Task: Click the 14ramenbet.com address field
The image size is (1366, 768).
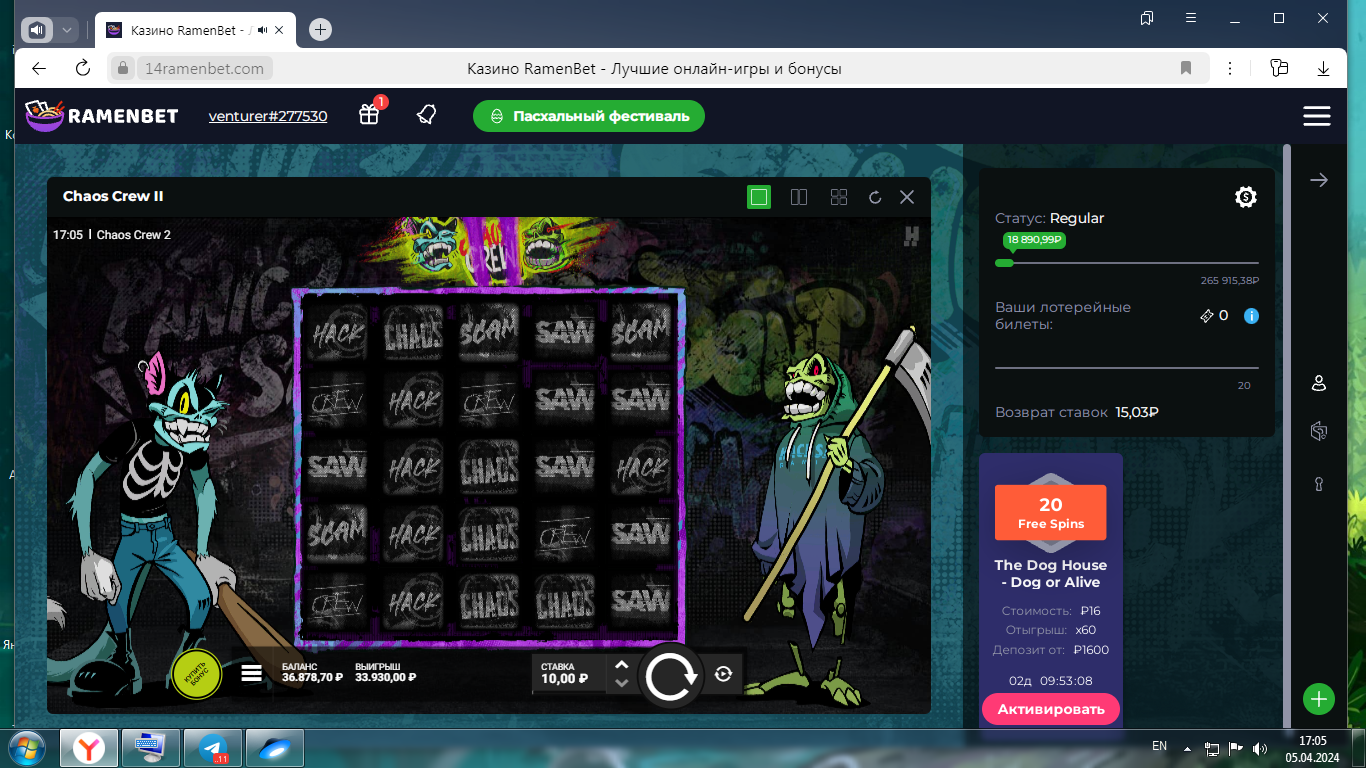Action: [205, 68]
